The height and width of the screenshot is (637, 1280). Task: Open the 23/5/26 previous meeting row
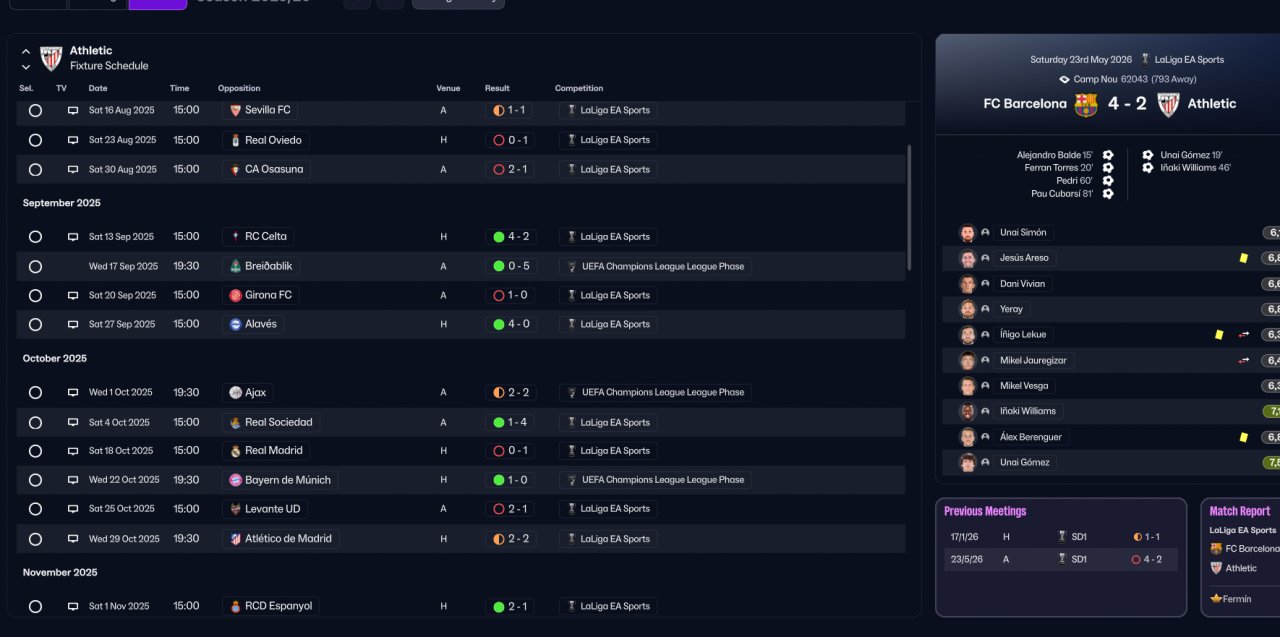1061,559
